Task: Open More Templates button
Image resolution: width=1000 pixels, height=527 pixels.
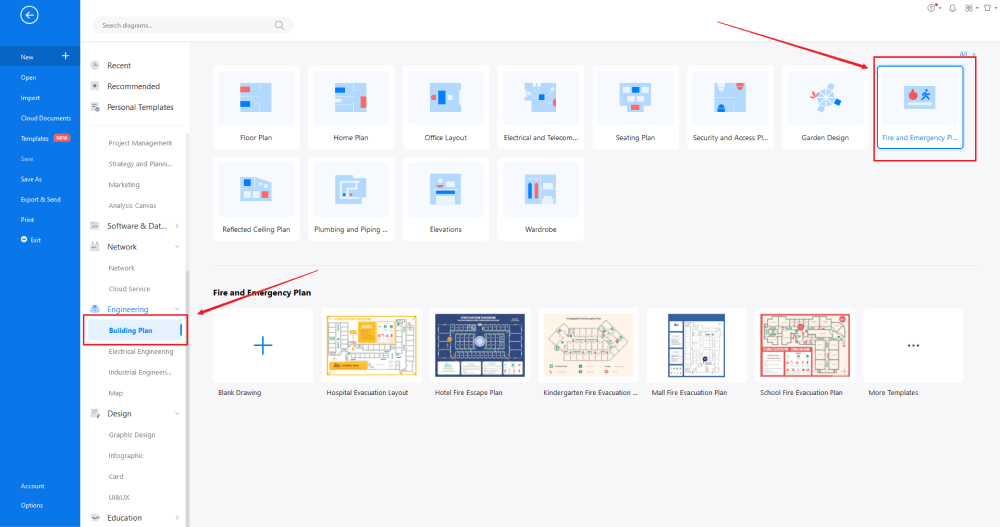Action: coord(913,345)
